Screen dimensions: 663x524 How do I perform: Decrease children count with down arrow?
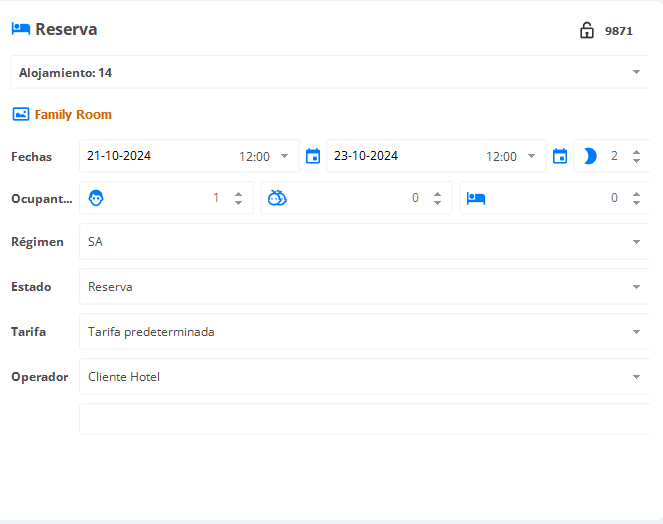(x=437, y=203)
